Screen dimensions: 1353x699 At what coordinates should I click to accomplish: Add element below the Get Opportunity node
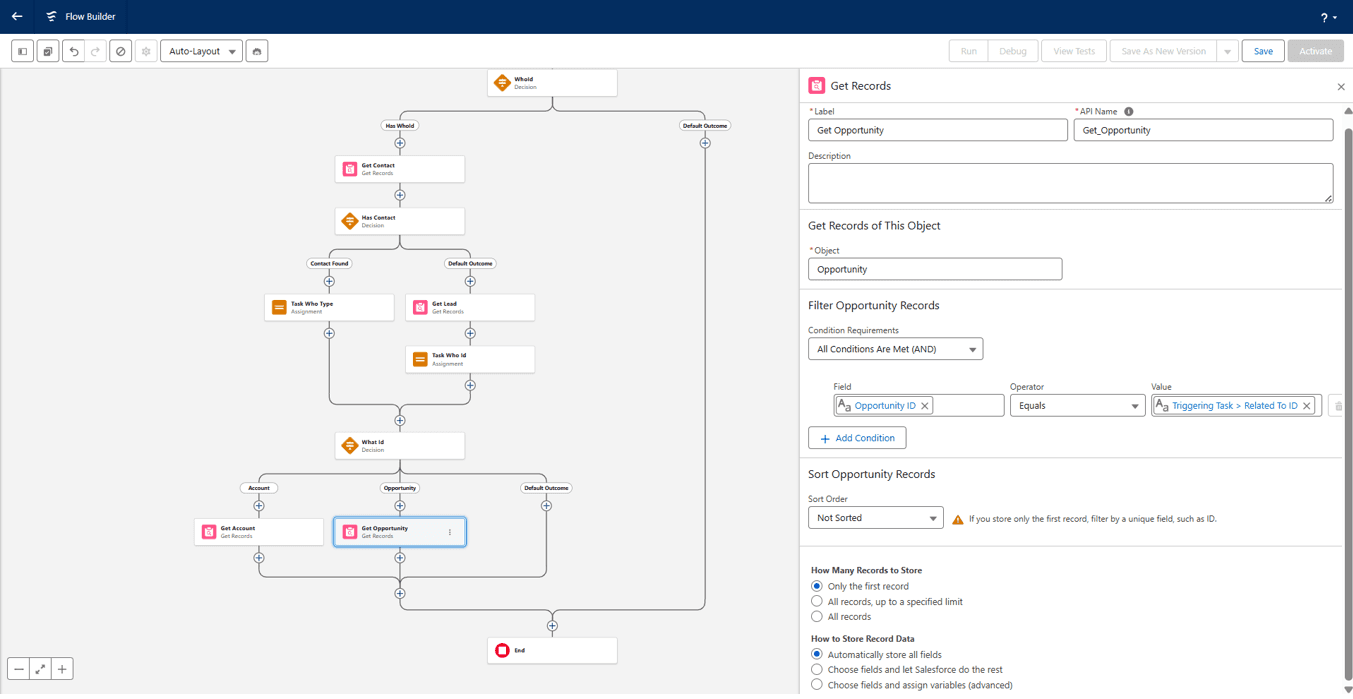coord(400,558)
